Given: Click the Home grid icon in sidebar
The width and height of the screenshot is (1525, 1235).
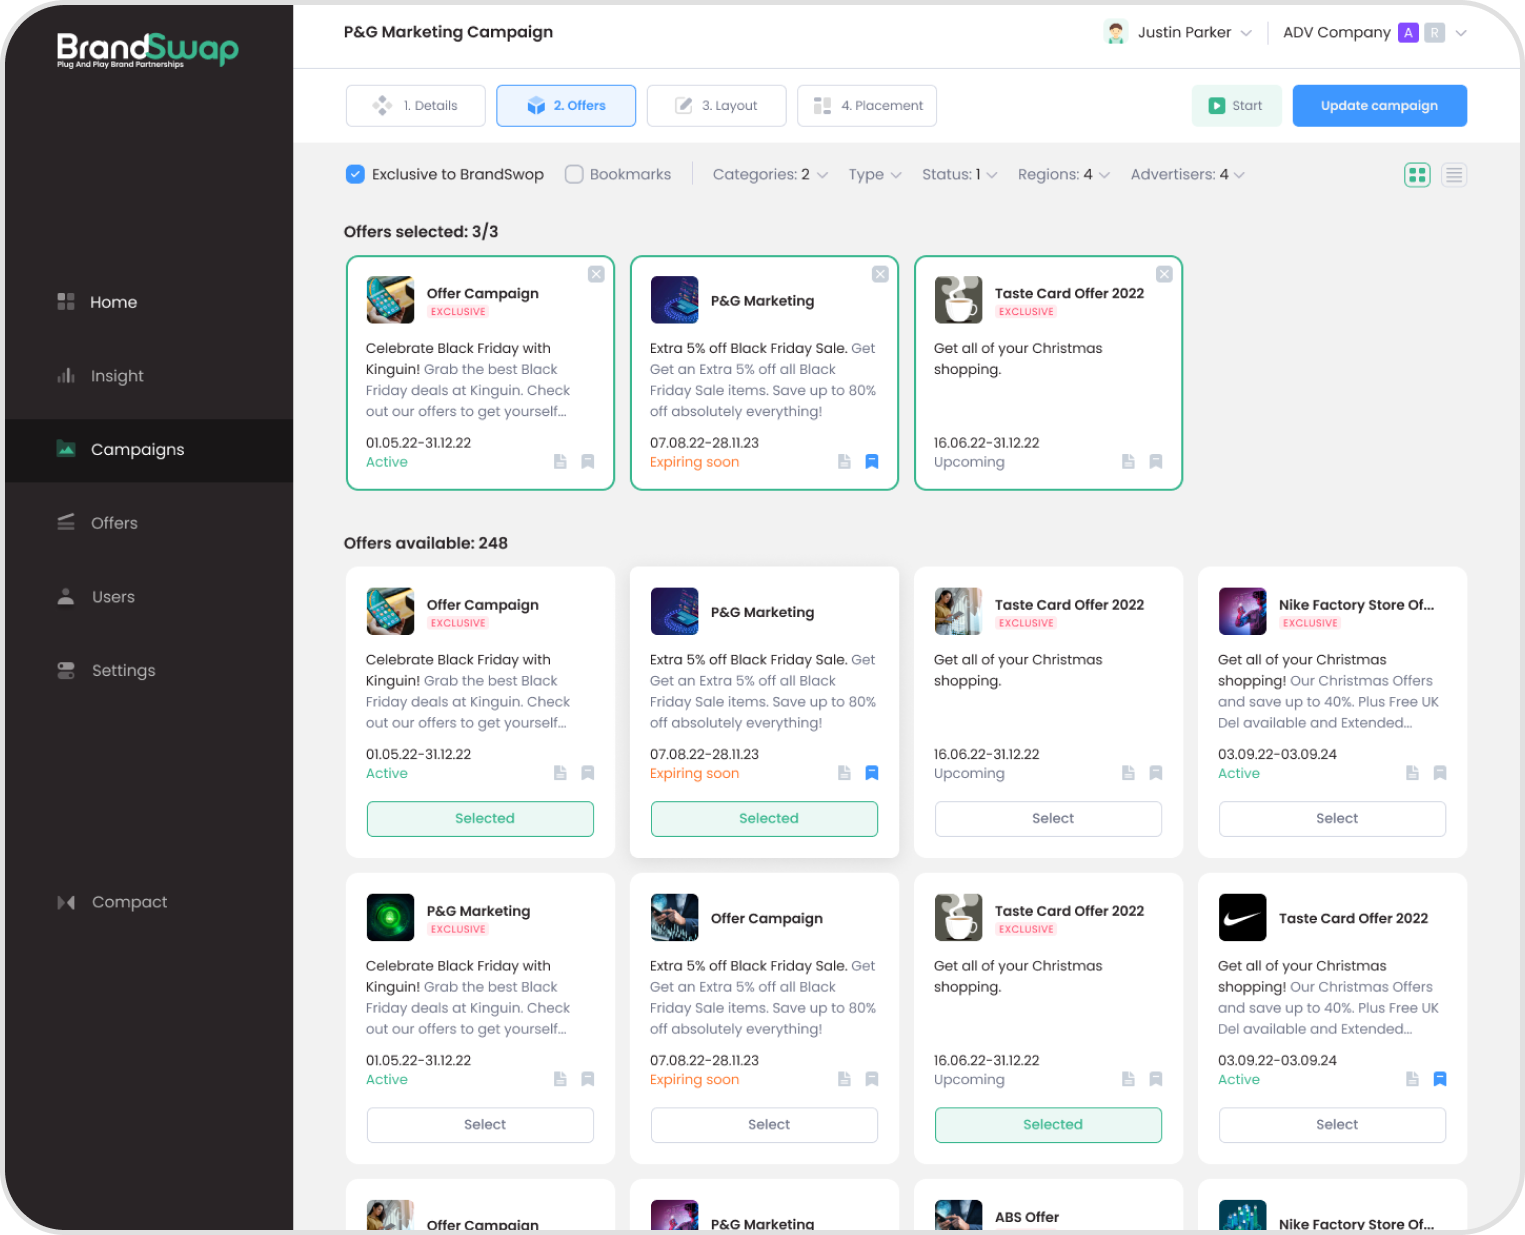Looking at the screenshot, I should (x=66, y=302).
